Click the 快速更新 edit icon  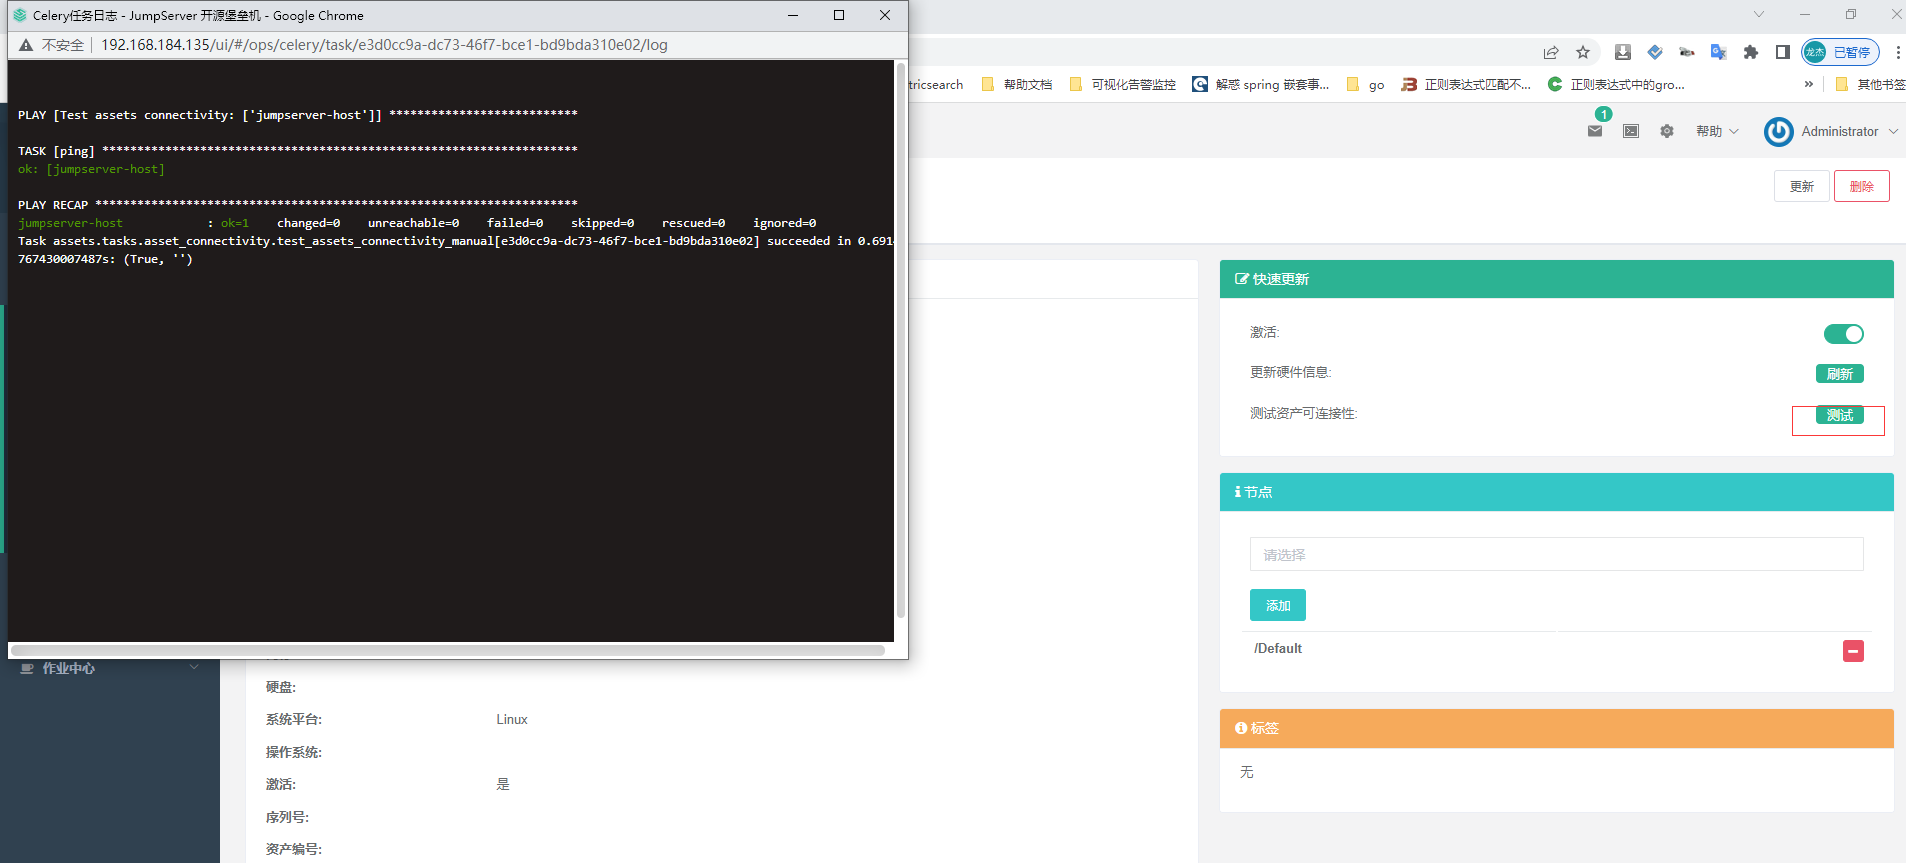1242,279
